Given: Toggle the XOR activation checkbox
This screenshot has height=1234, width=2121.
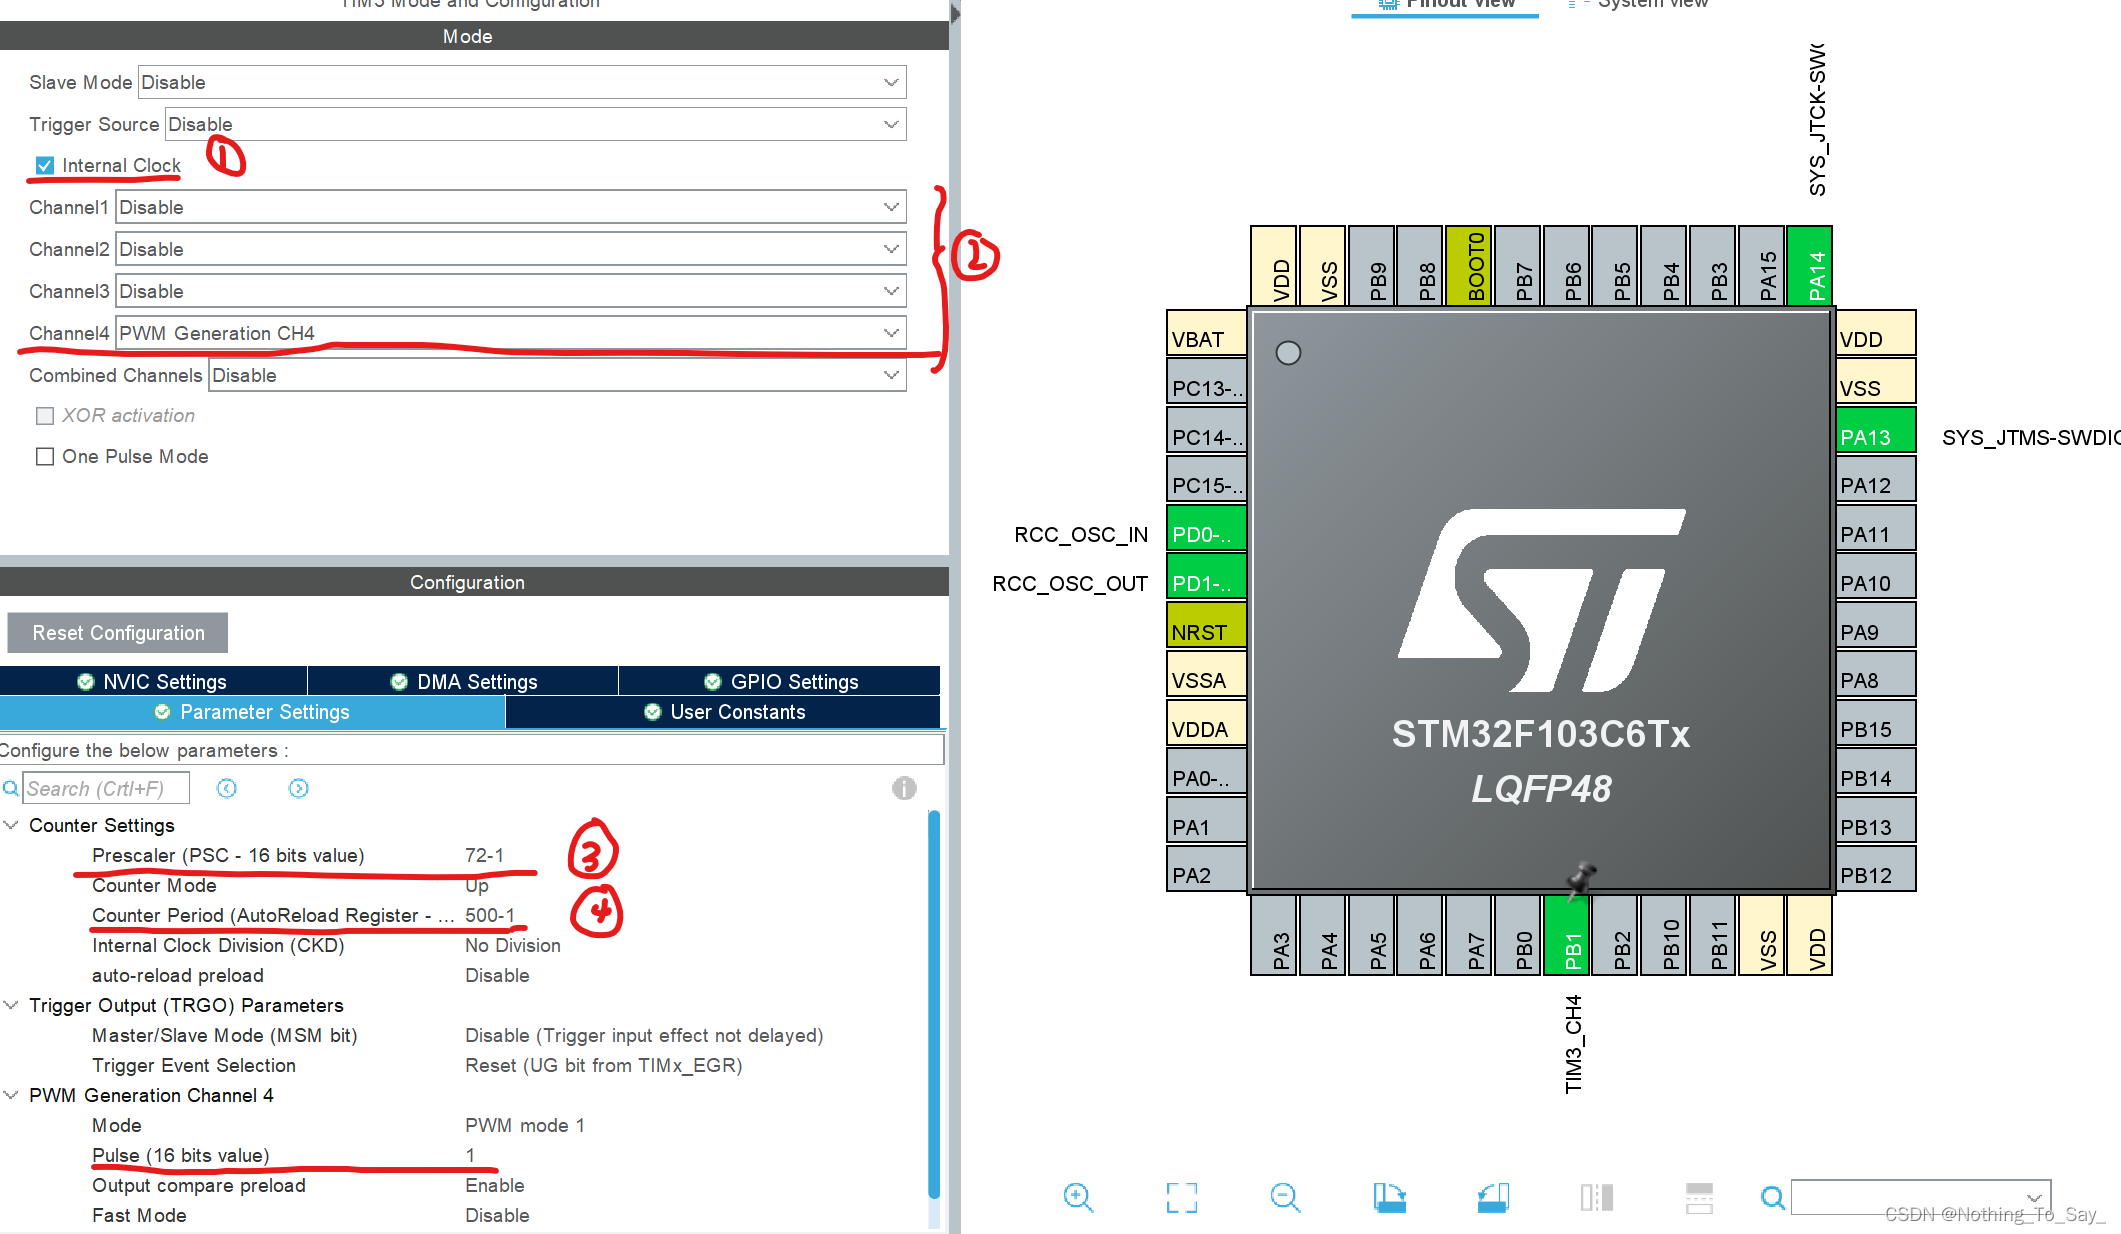Looking at the screenshot, I should click(x=45, y=415).
